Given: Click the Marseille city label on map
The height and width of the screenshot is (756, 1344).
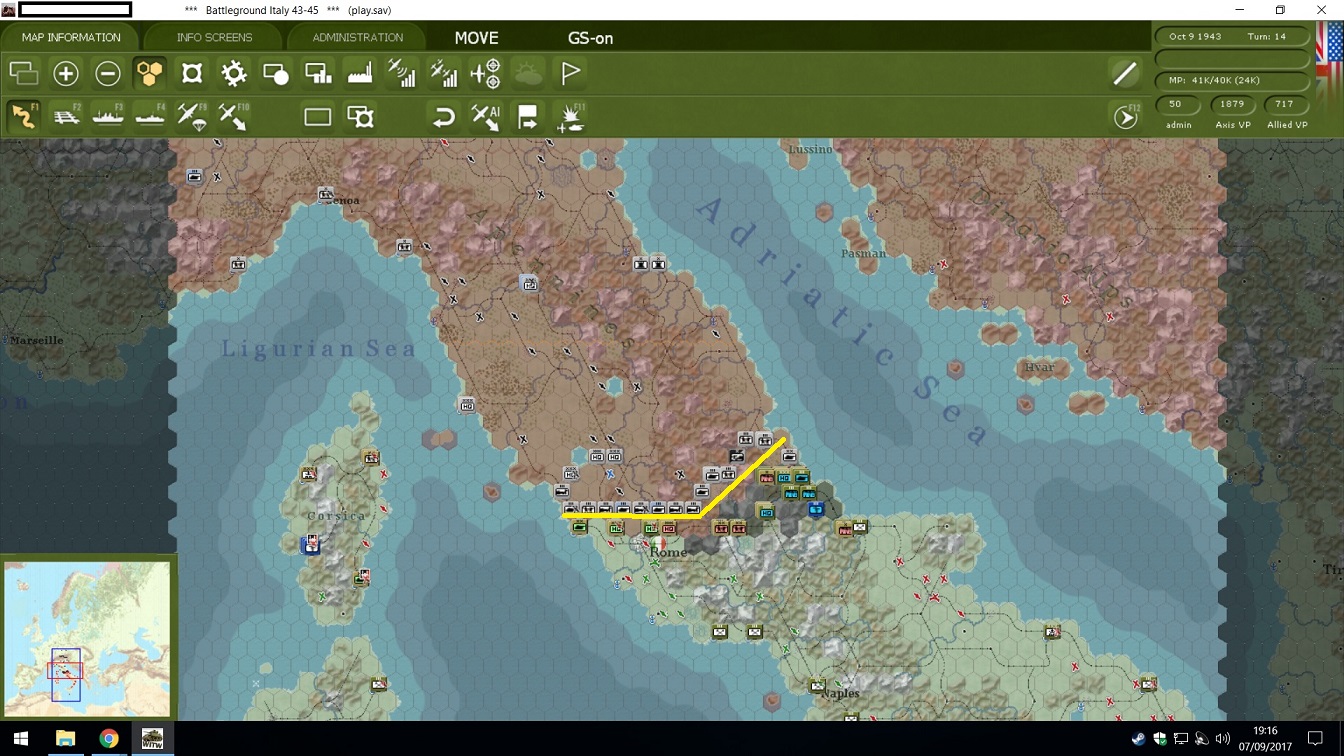Looking at the screenshot, I should click(x=36, y=341).
